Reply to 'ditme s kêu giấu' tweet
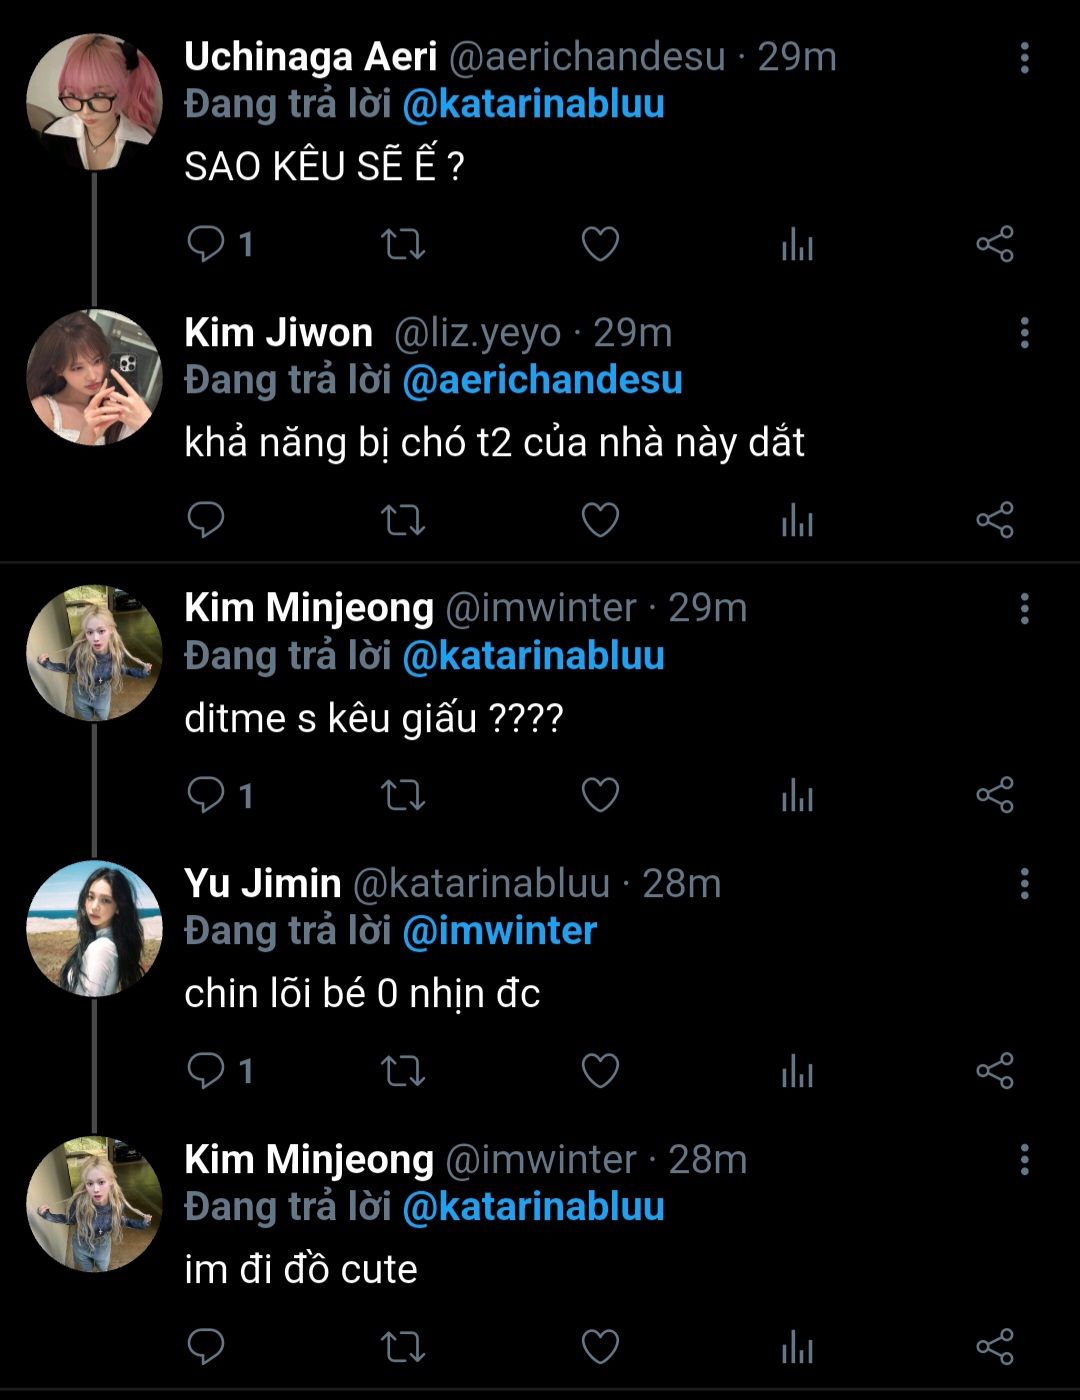Image resolution: width=1080 pixels, height=1400 pixels. [206, 796]
